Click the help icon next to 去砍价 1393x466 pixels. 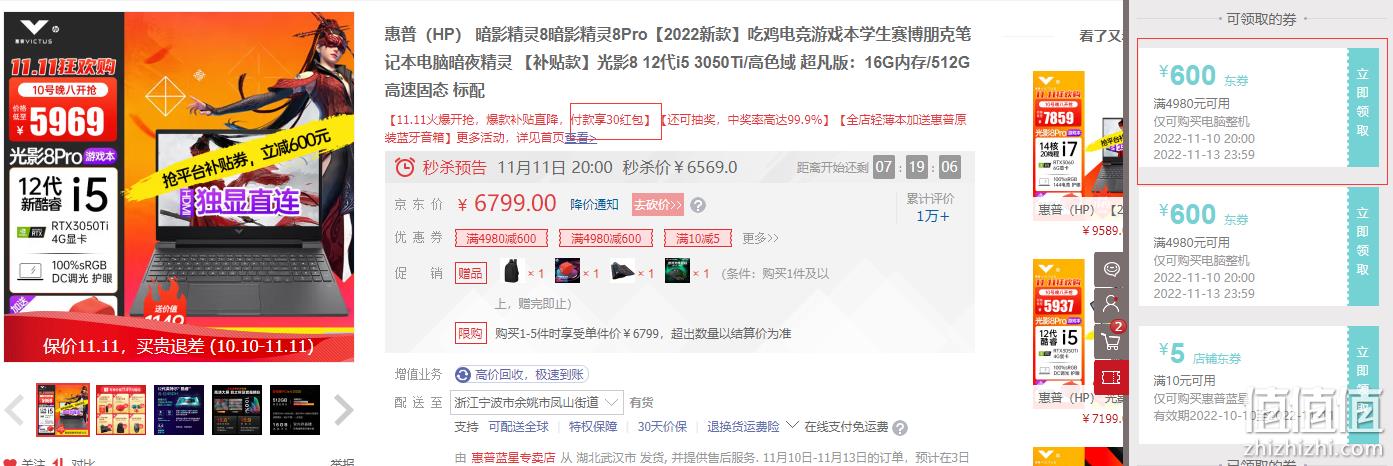[x=698, y=205]
